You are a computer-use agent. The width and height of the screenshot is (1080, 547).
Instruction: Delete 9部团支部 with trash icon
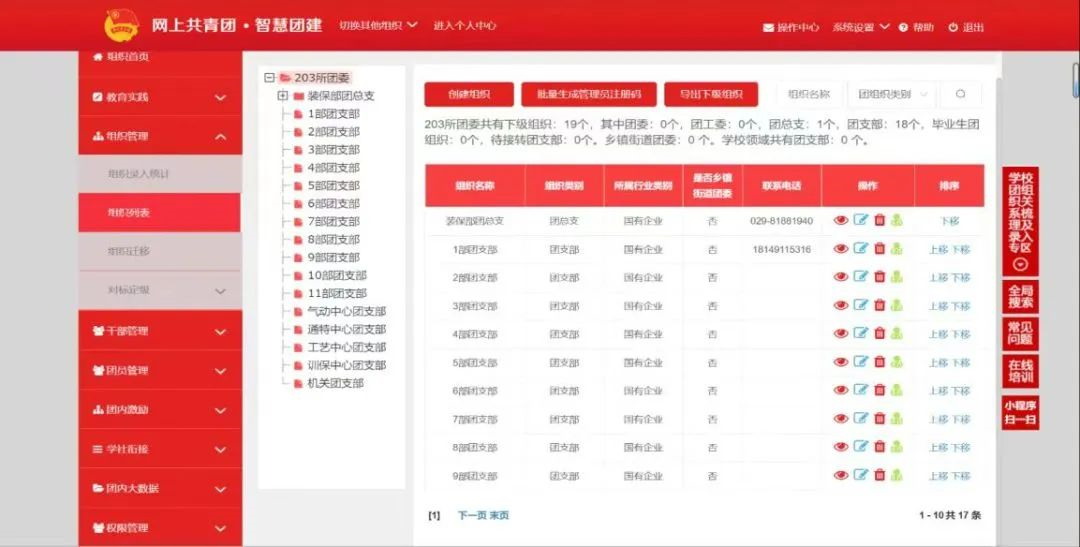[x=880, y=474]
